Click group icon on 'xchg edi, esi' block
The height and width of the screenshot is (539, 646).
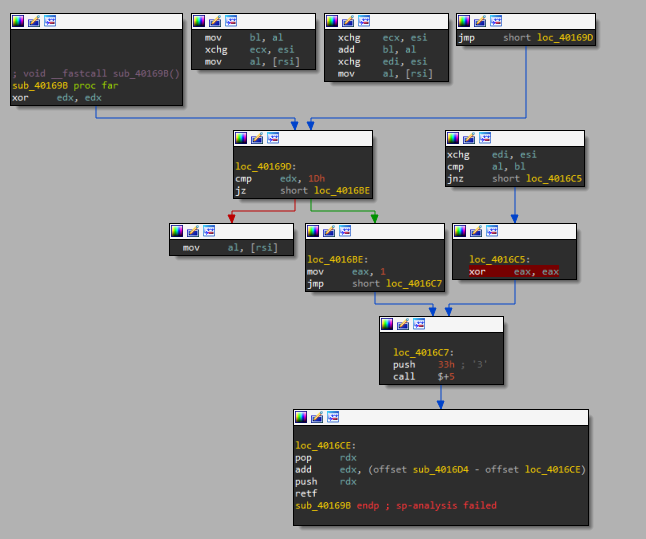pyautogui.click(x=485, y=138)
